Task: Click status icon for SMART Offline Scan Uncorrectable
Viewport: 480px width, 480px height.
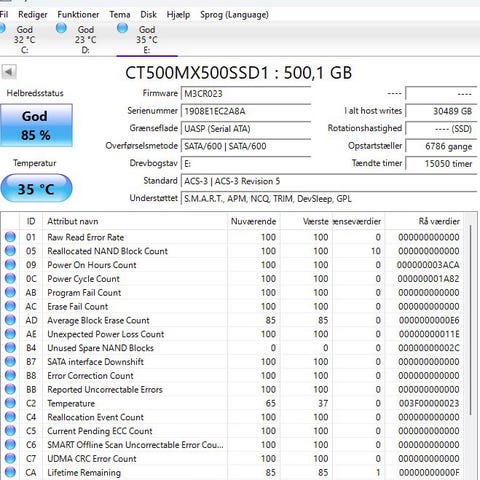Action: coord(10,444)
